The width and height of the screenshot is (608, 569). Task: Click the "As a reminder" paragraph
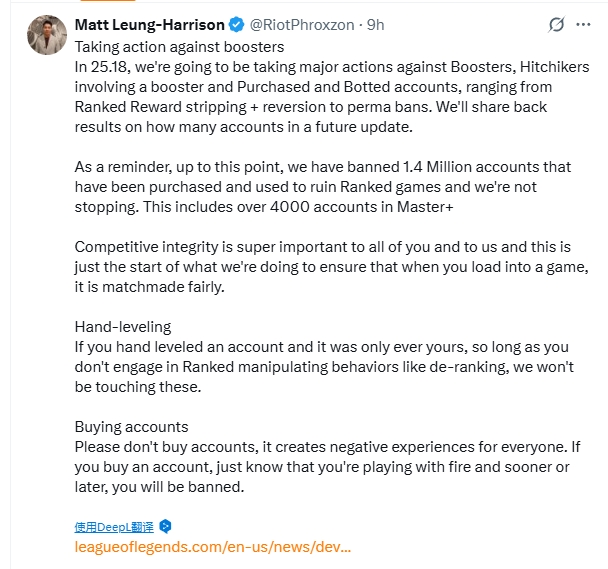pyautogui.click(x=323, y=187)
